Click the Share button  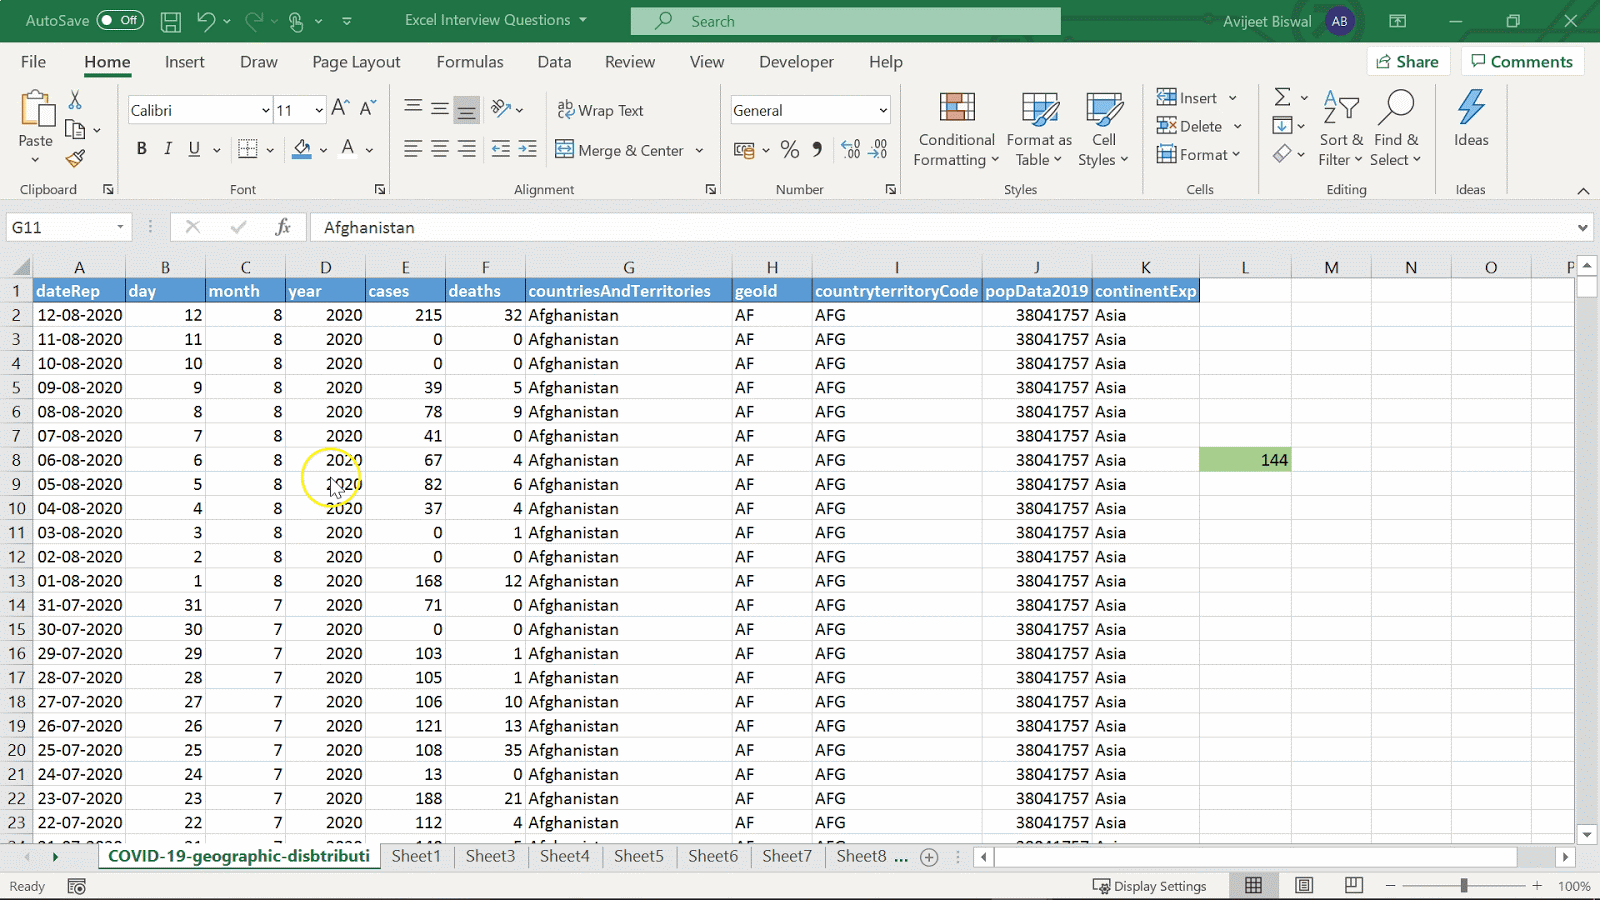[x=1406, y=62]
